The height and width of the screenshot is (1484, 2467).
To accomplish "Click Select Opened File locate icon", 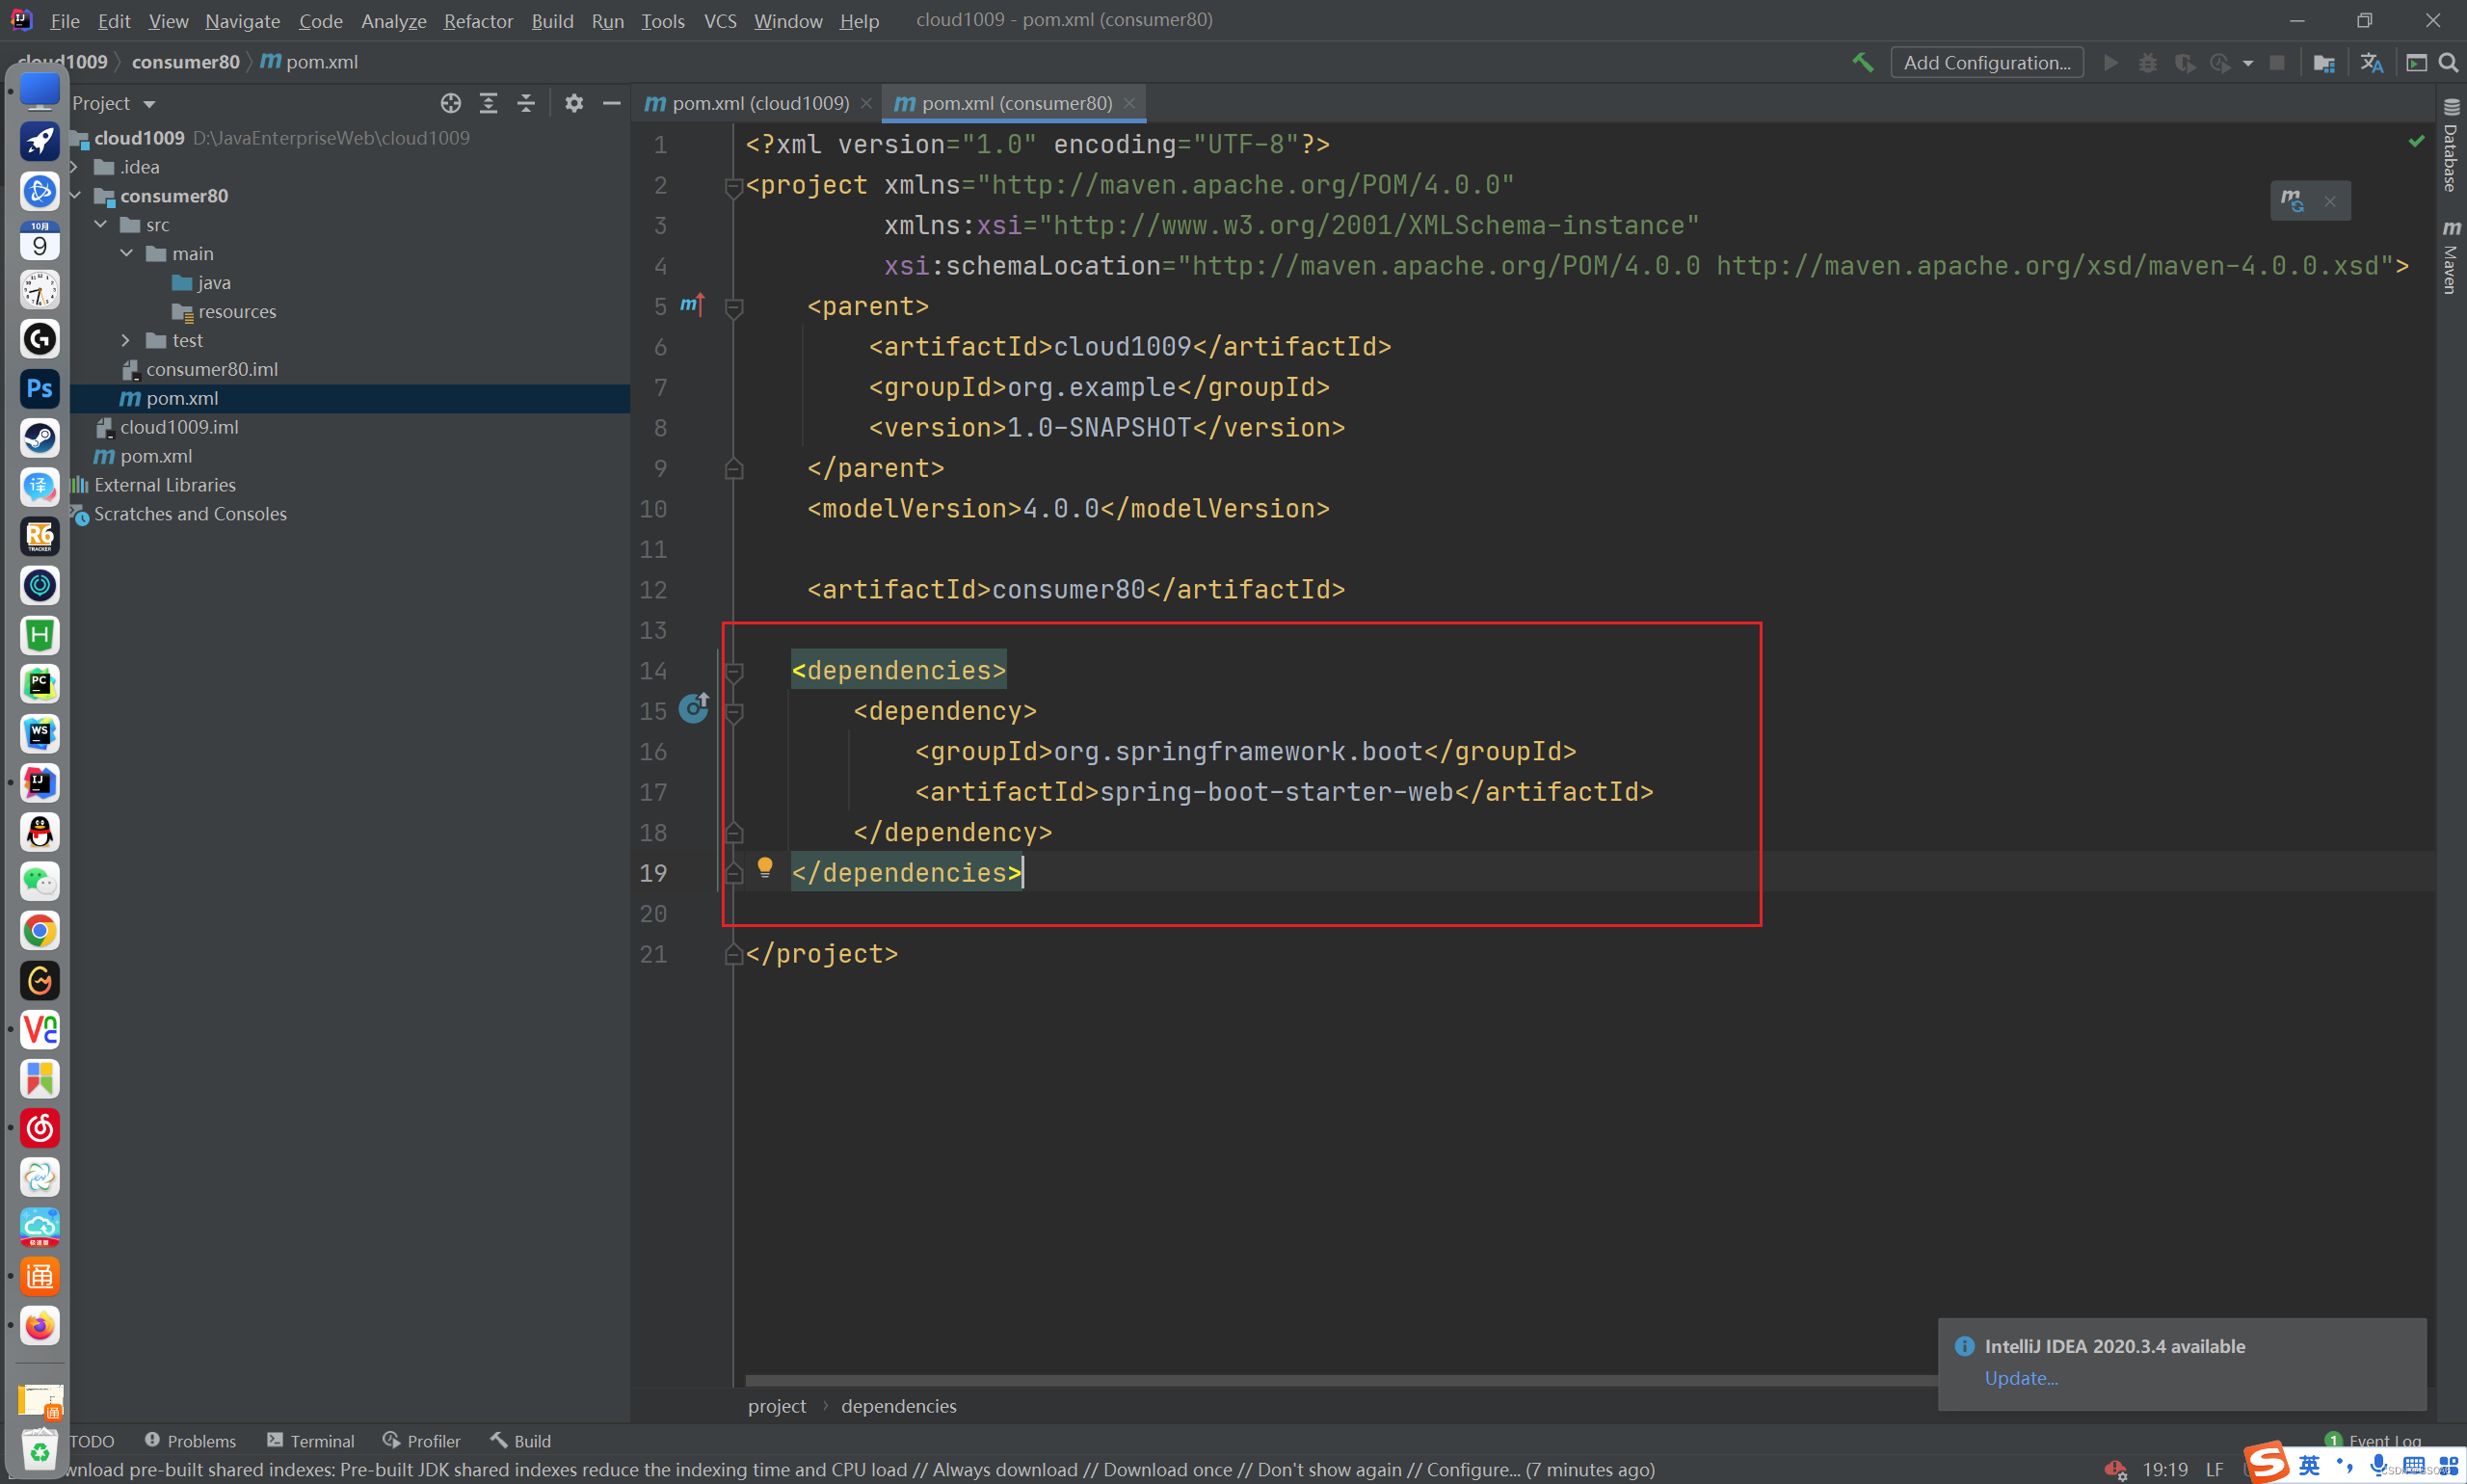I will pyautogui.click(x=451, y=103).
